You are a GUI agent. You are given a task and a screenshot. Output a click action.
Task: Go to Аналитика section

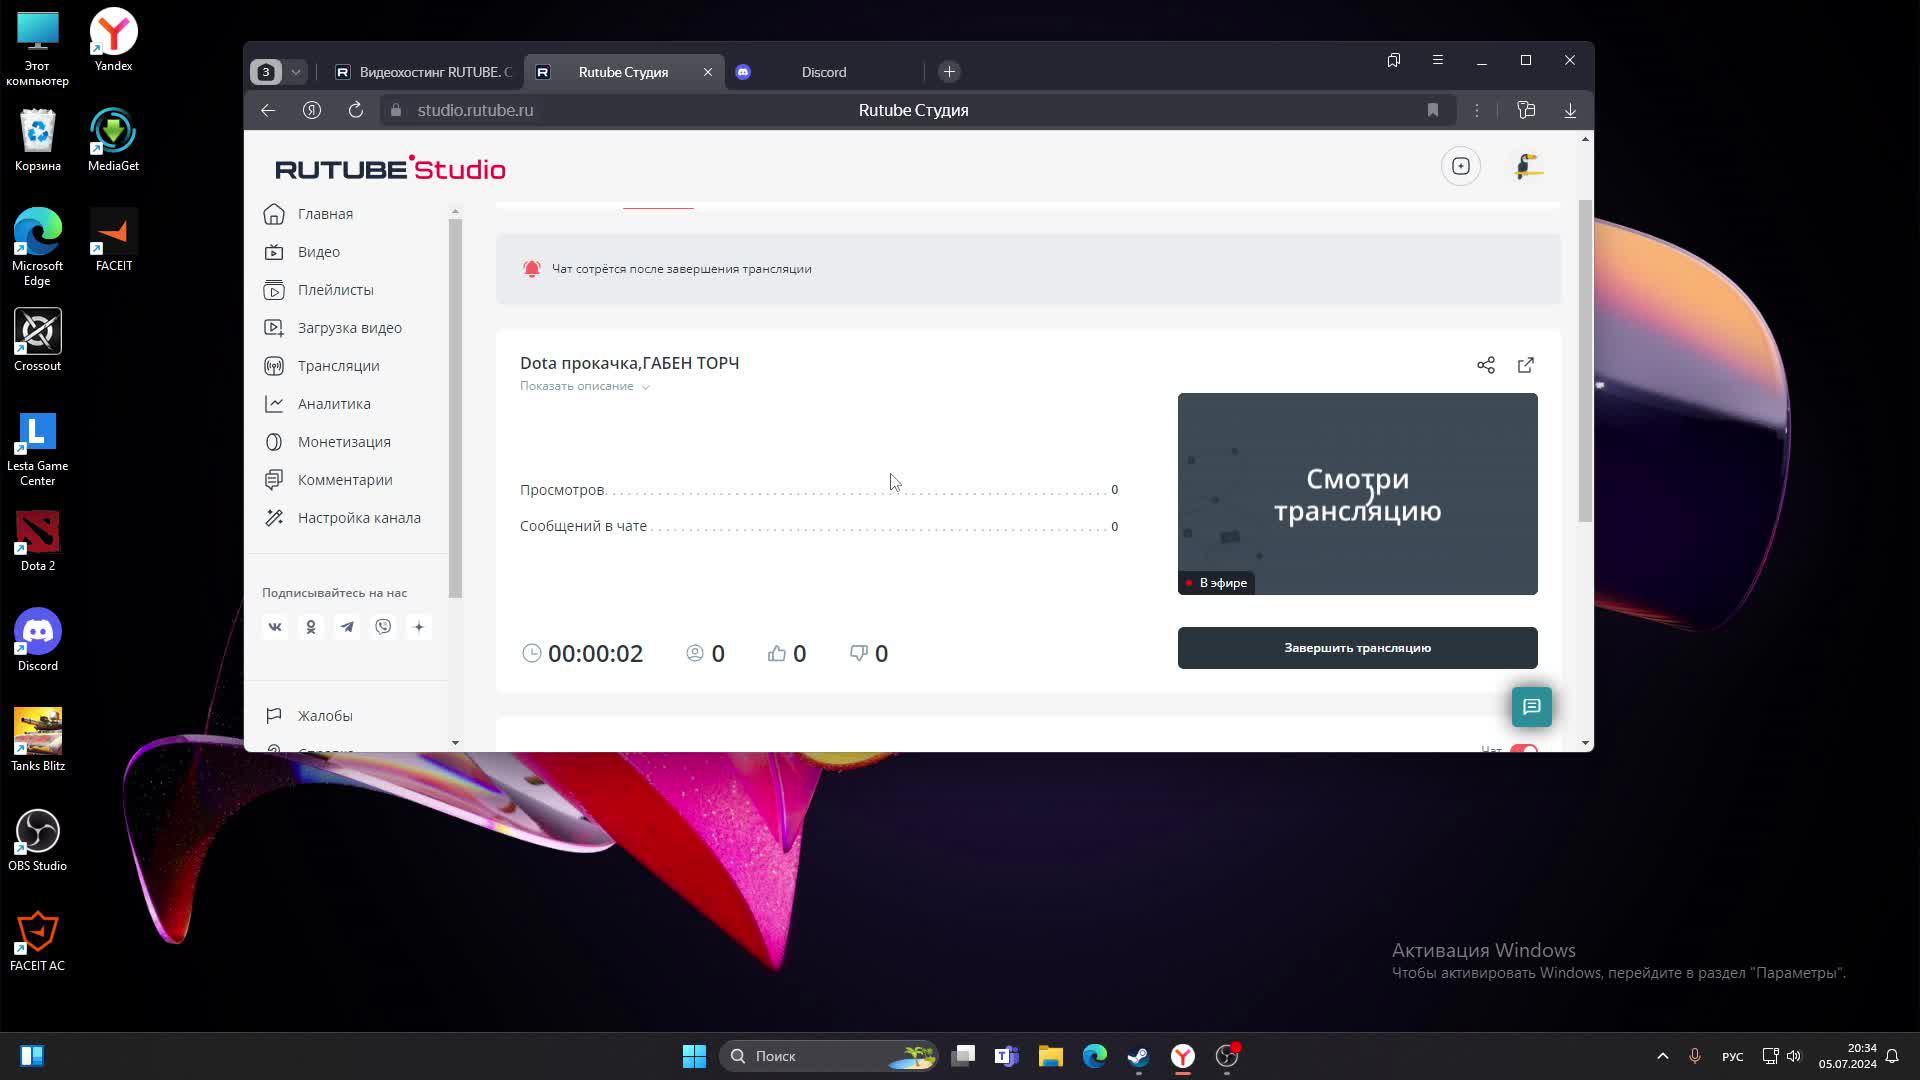(334, 404)
